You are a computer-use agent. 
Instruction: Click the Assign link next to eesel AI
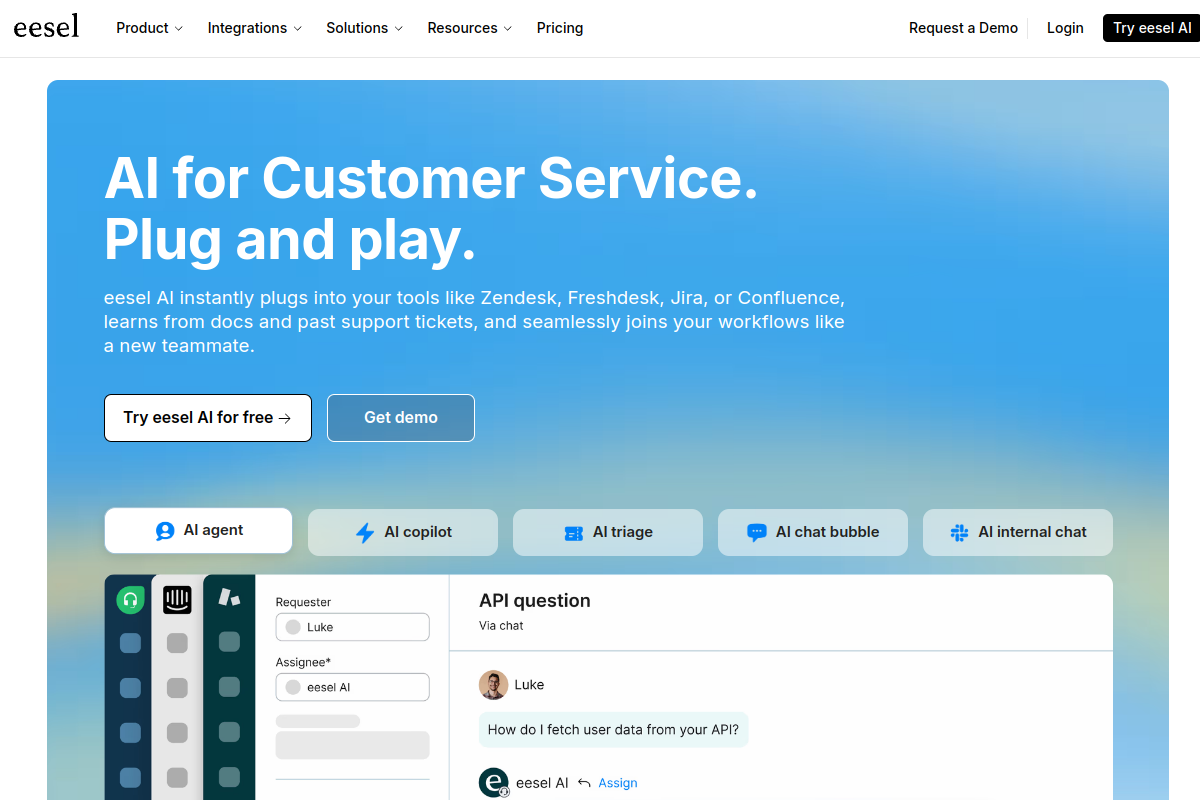point(617,783)
